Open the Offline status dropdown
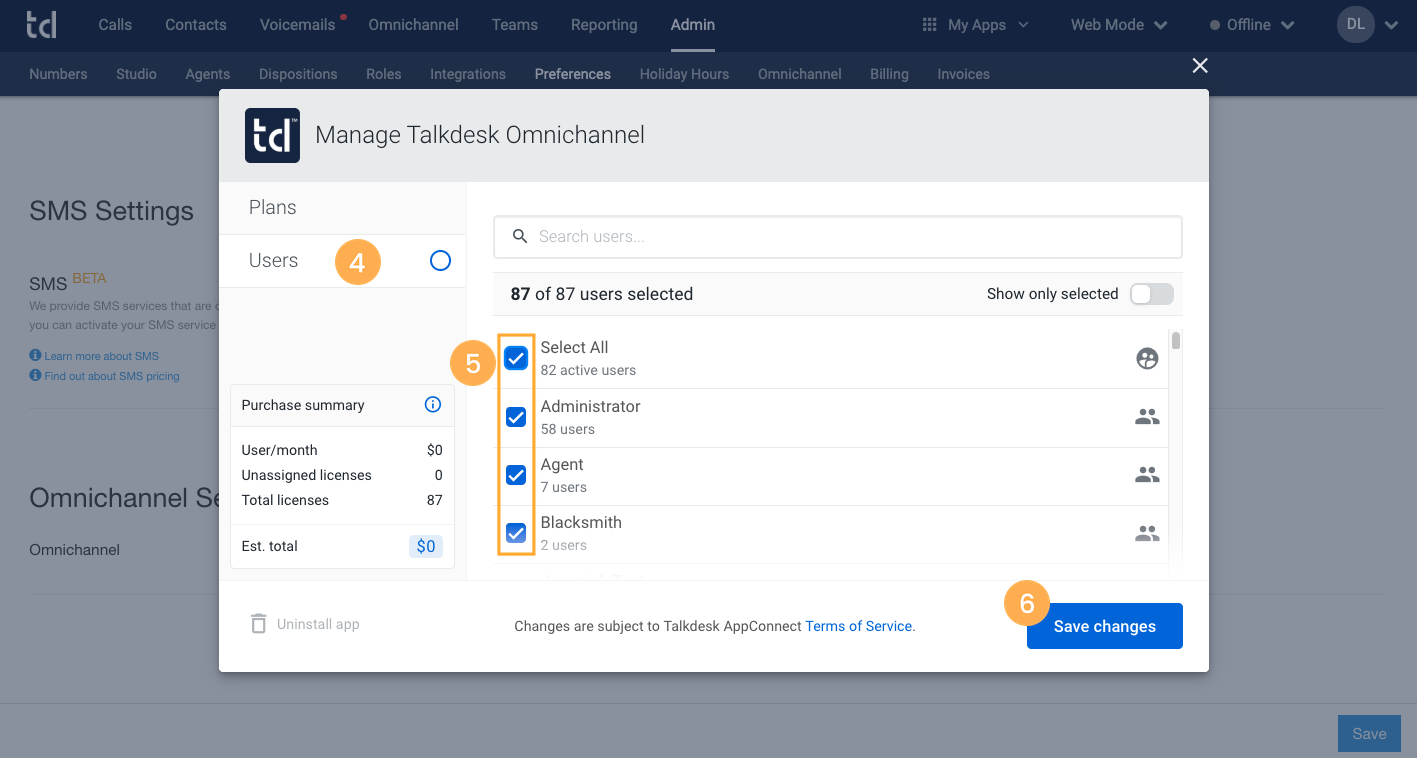The height and width of the screenshot is (758, 1417). pos(1252,25)
